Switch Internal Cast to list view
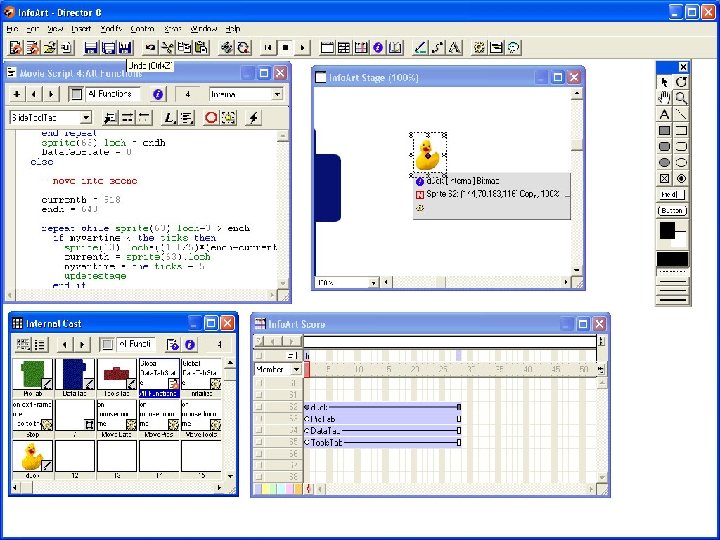The image size is (720, 540). click(x=40, y=344)
